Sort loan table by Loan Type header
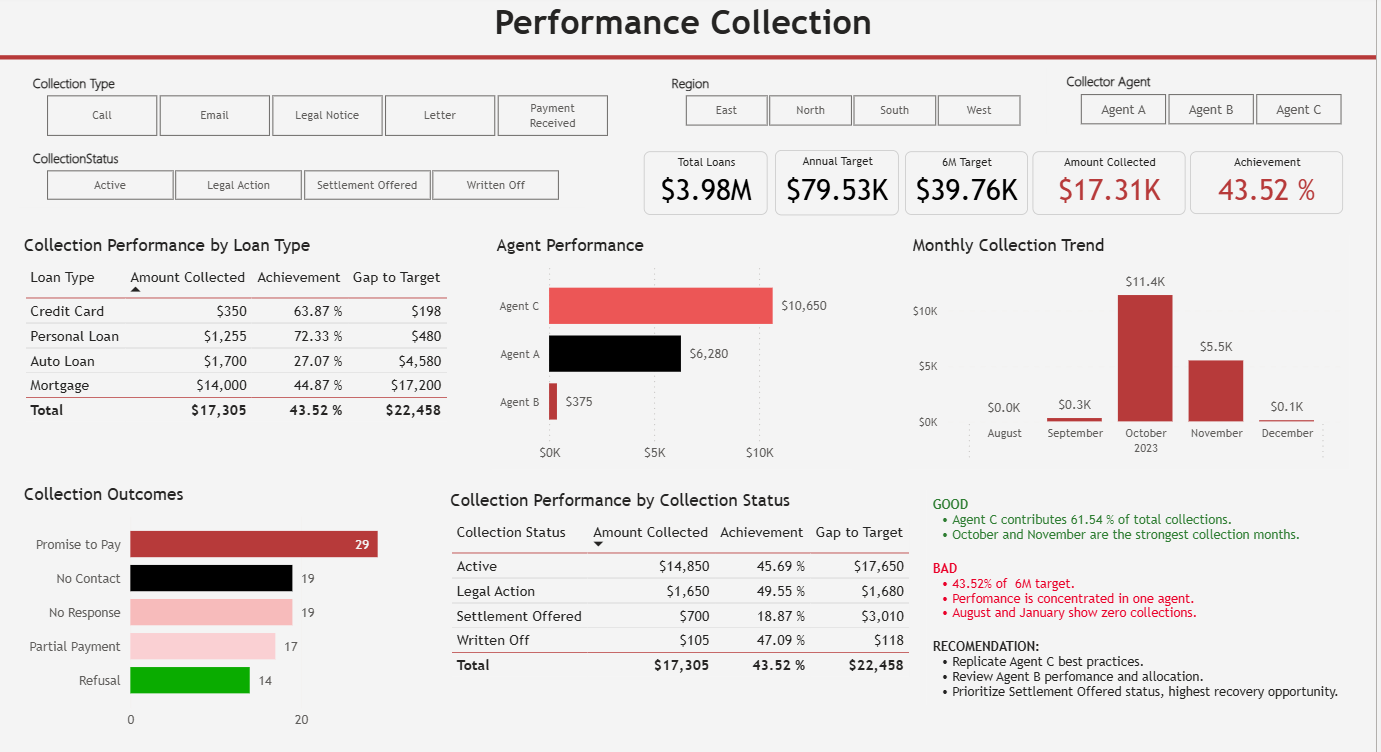Image resolution: width=1381 pixels, height=752 pixels. pos(62,277)
